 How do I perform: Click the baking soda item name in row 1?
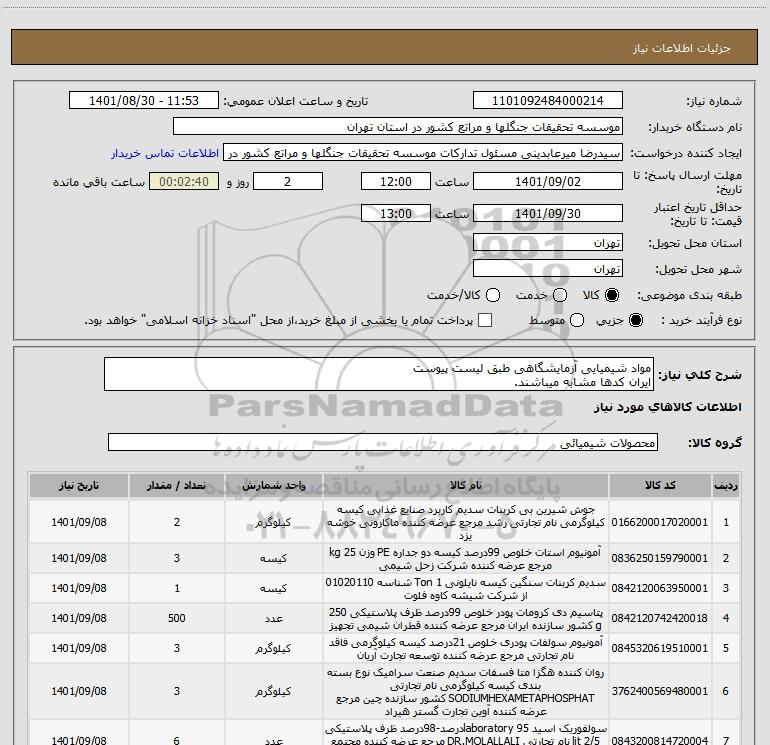466,522
